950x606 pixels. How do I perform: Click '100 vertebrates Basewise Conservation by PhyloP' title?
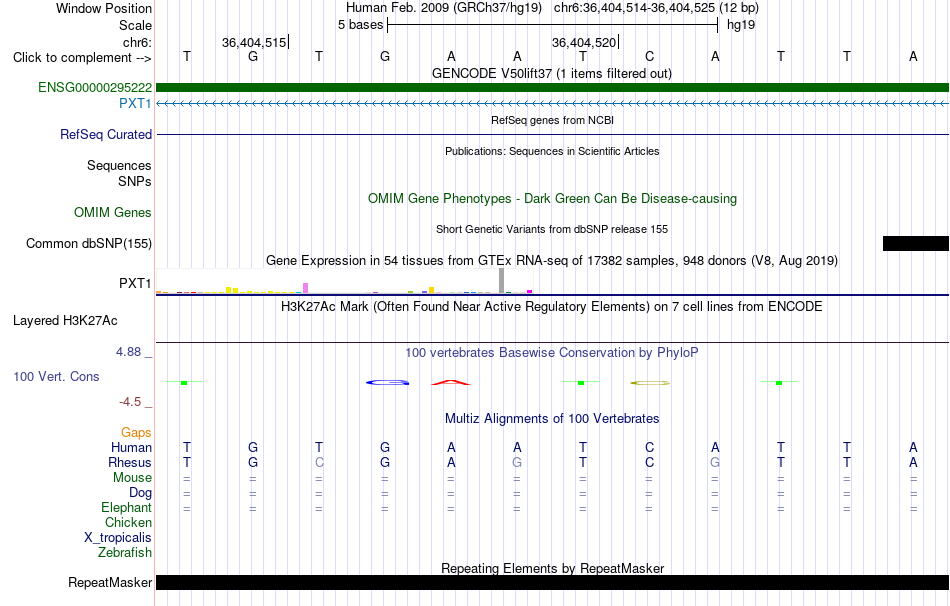click(x=552, y=353)
